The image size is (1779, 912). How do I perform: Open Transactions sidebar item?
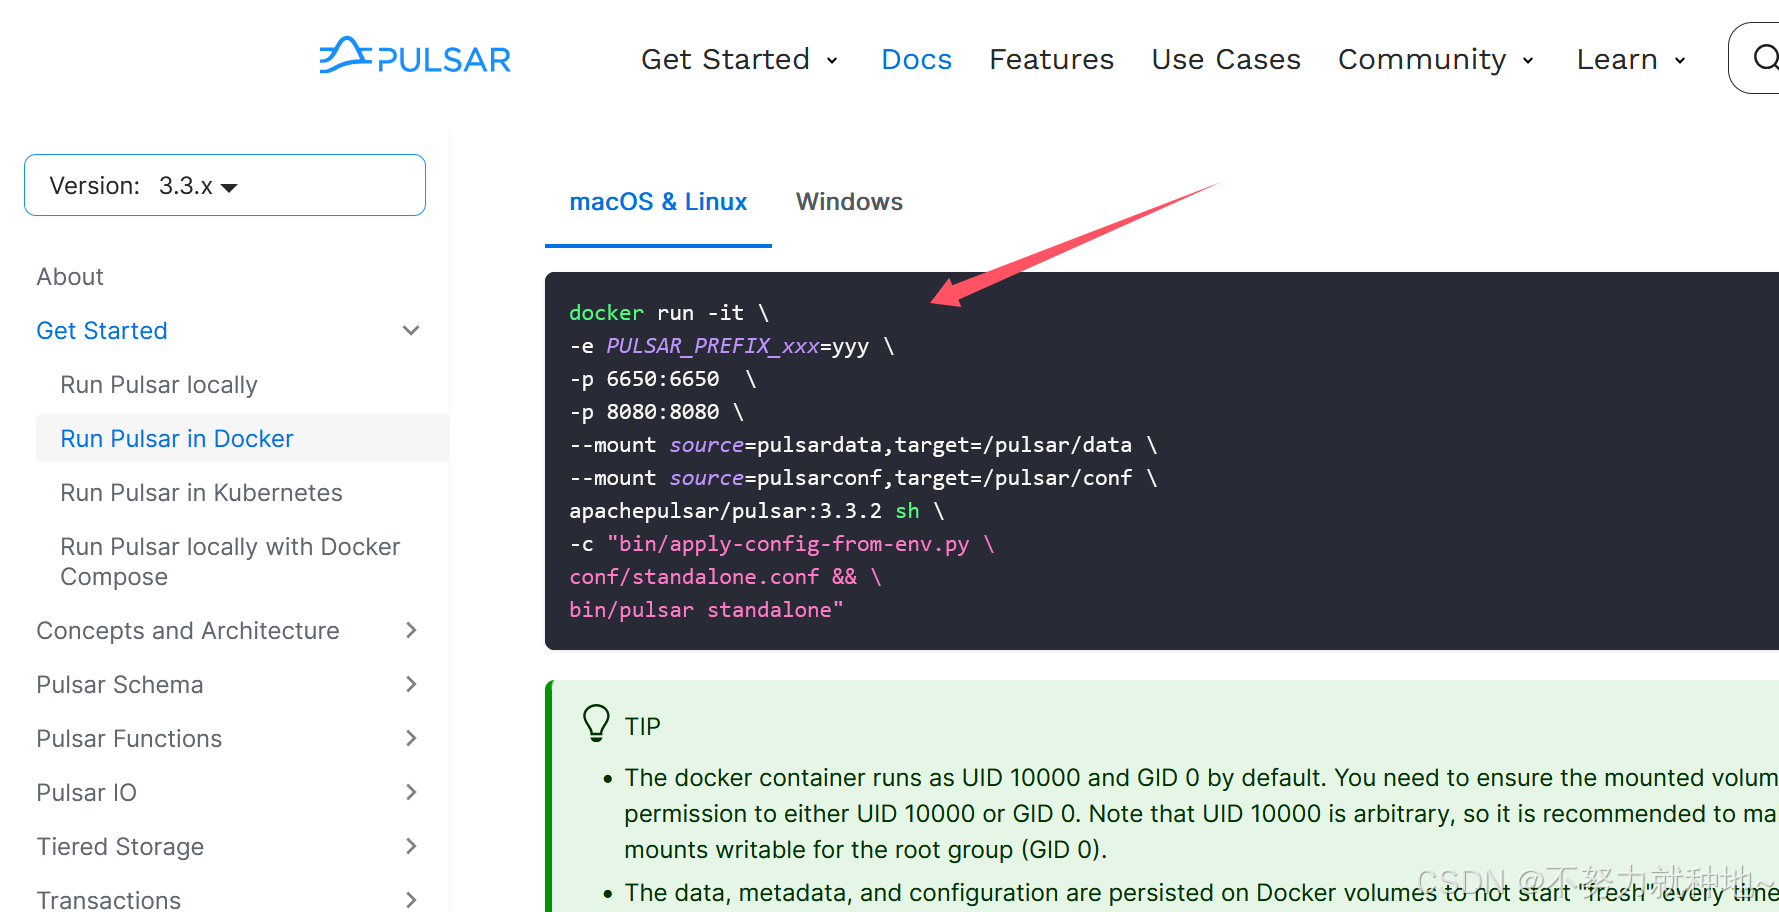(x=109, y=900)
